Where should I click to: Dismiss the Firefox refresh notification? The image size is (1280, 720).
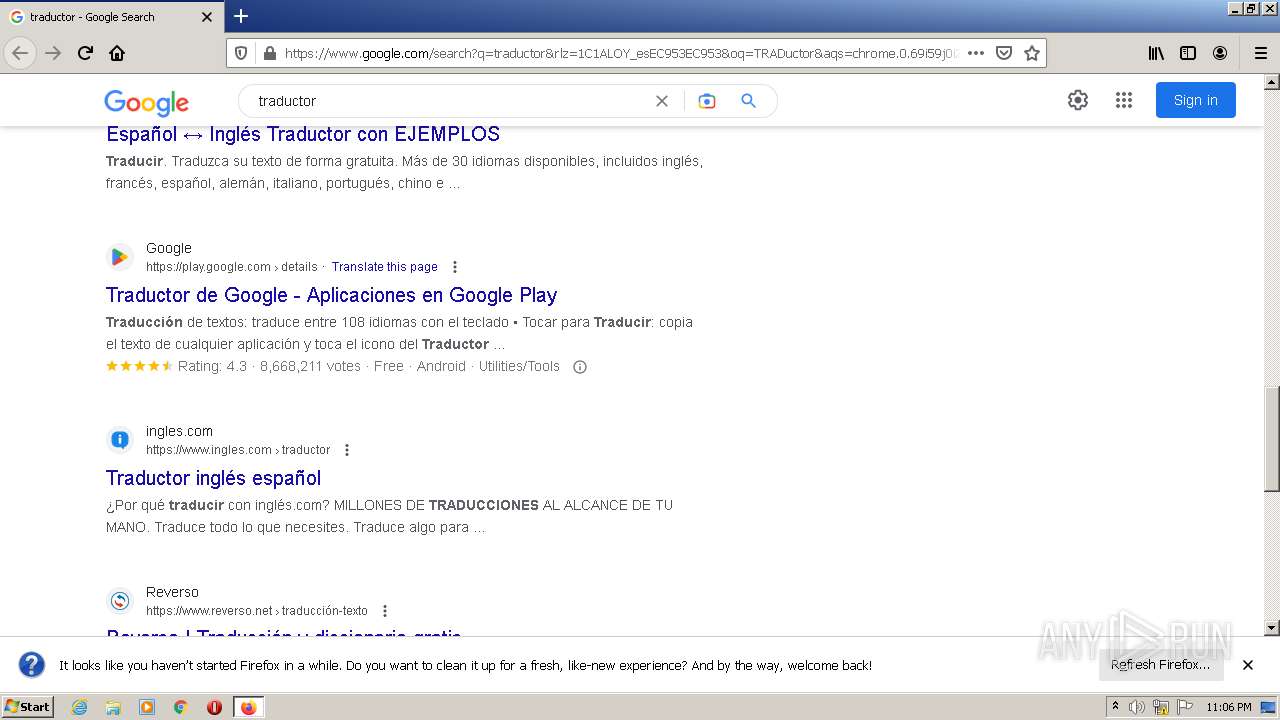(x=1248, y=665)
